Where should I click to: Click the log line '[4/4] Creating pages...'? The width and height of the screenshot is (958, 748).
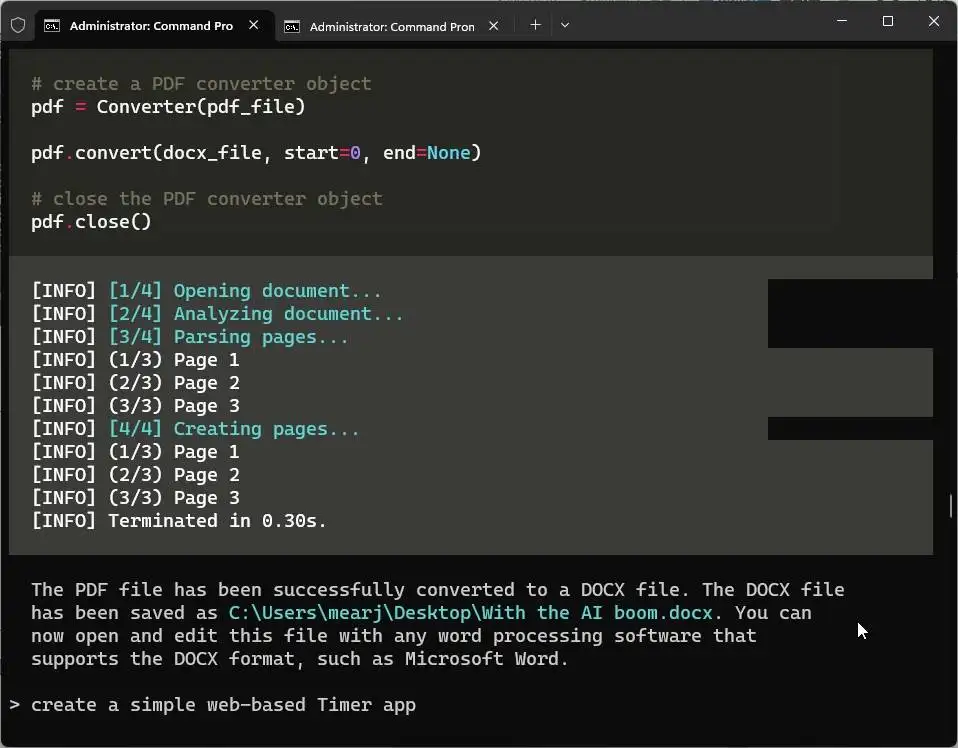coord(196,429)
